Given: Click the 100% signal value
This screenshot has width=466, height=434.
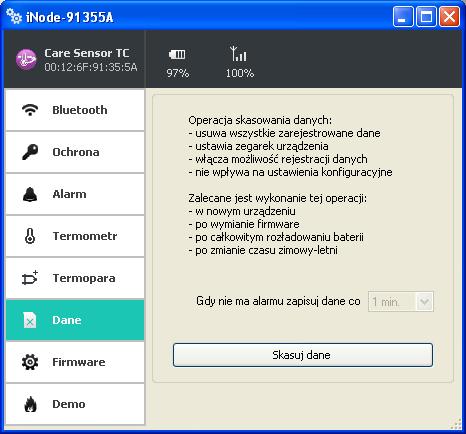Looking at the screenshot, I should [x=240, y=73].
